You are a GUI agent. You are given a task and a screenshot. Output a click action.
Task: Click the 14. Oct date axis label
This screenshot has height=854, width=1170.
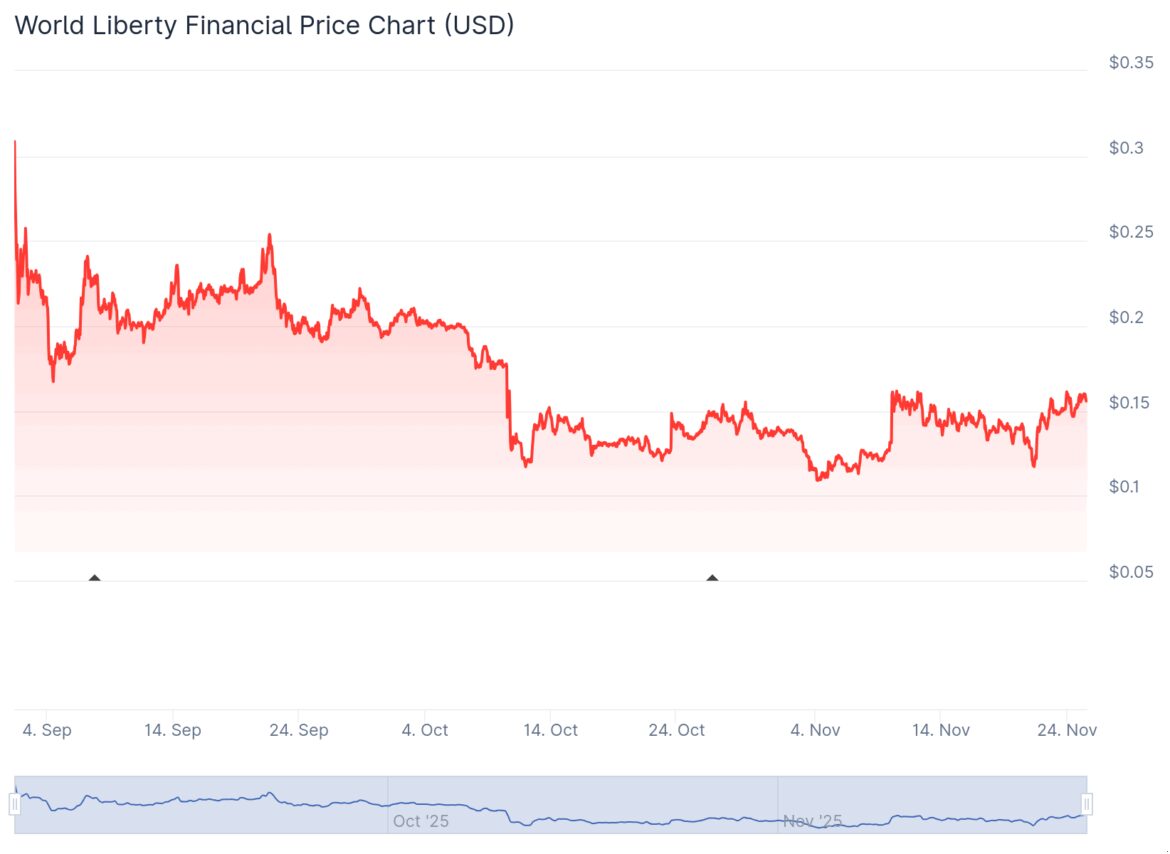click(550, 730)
